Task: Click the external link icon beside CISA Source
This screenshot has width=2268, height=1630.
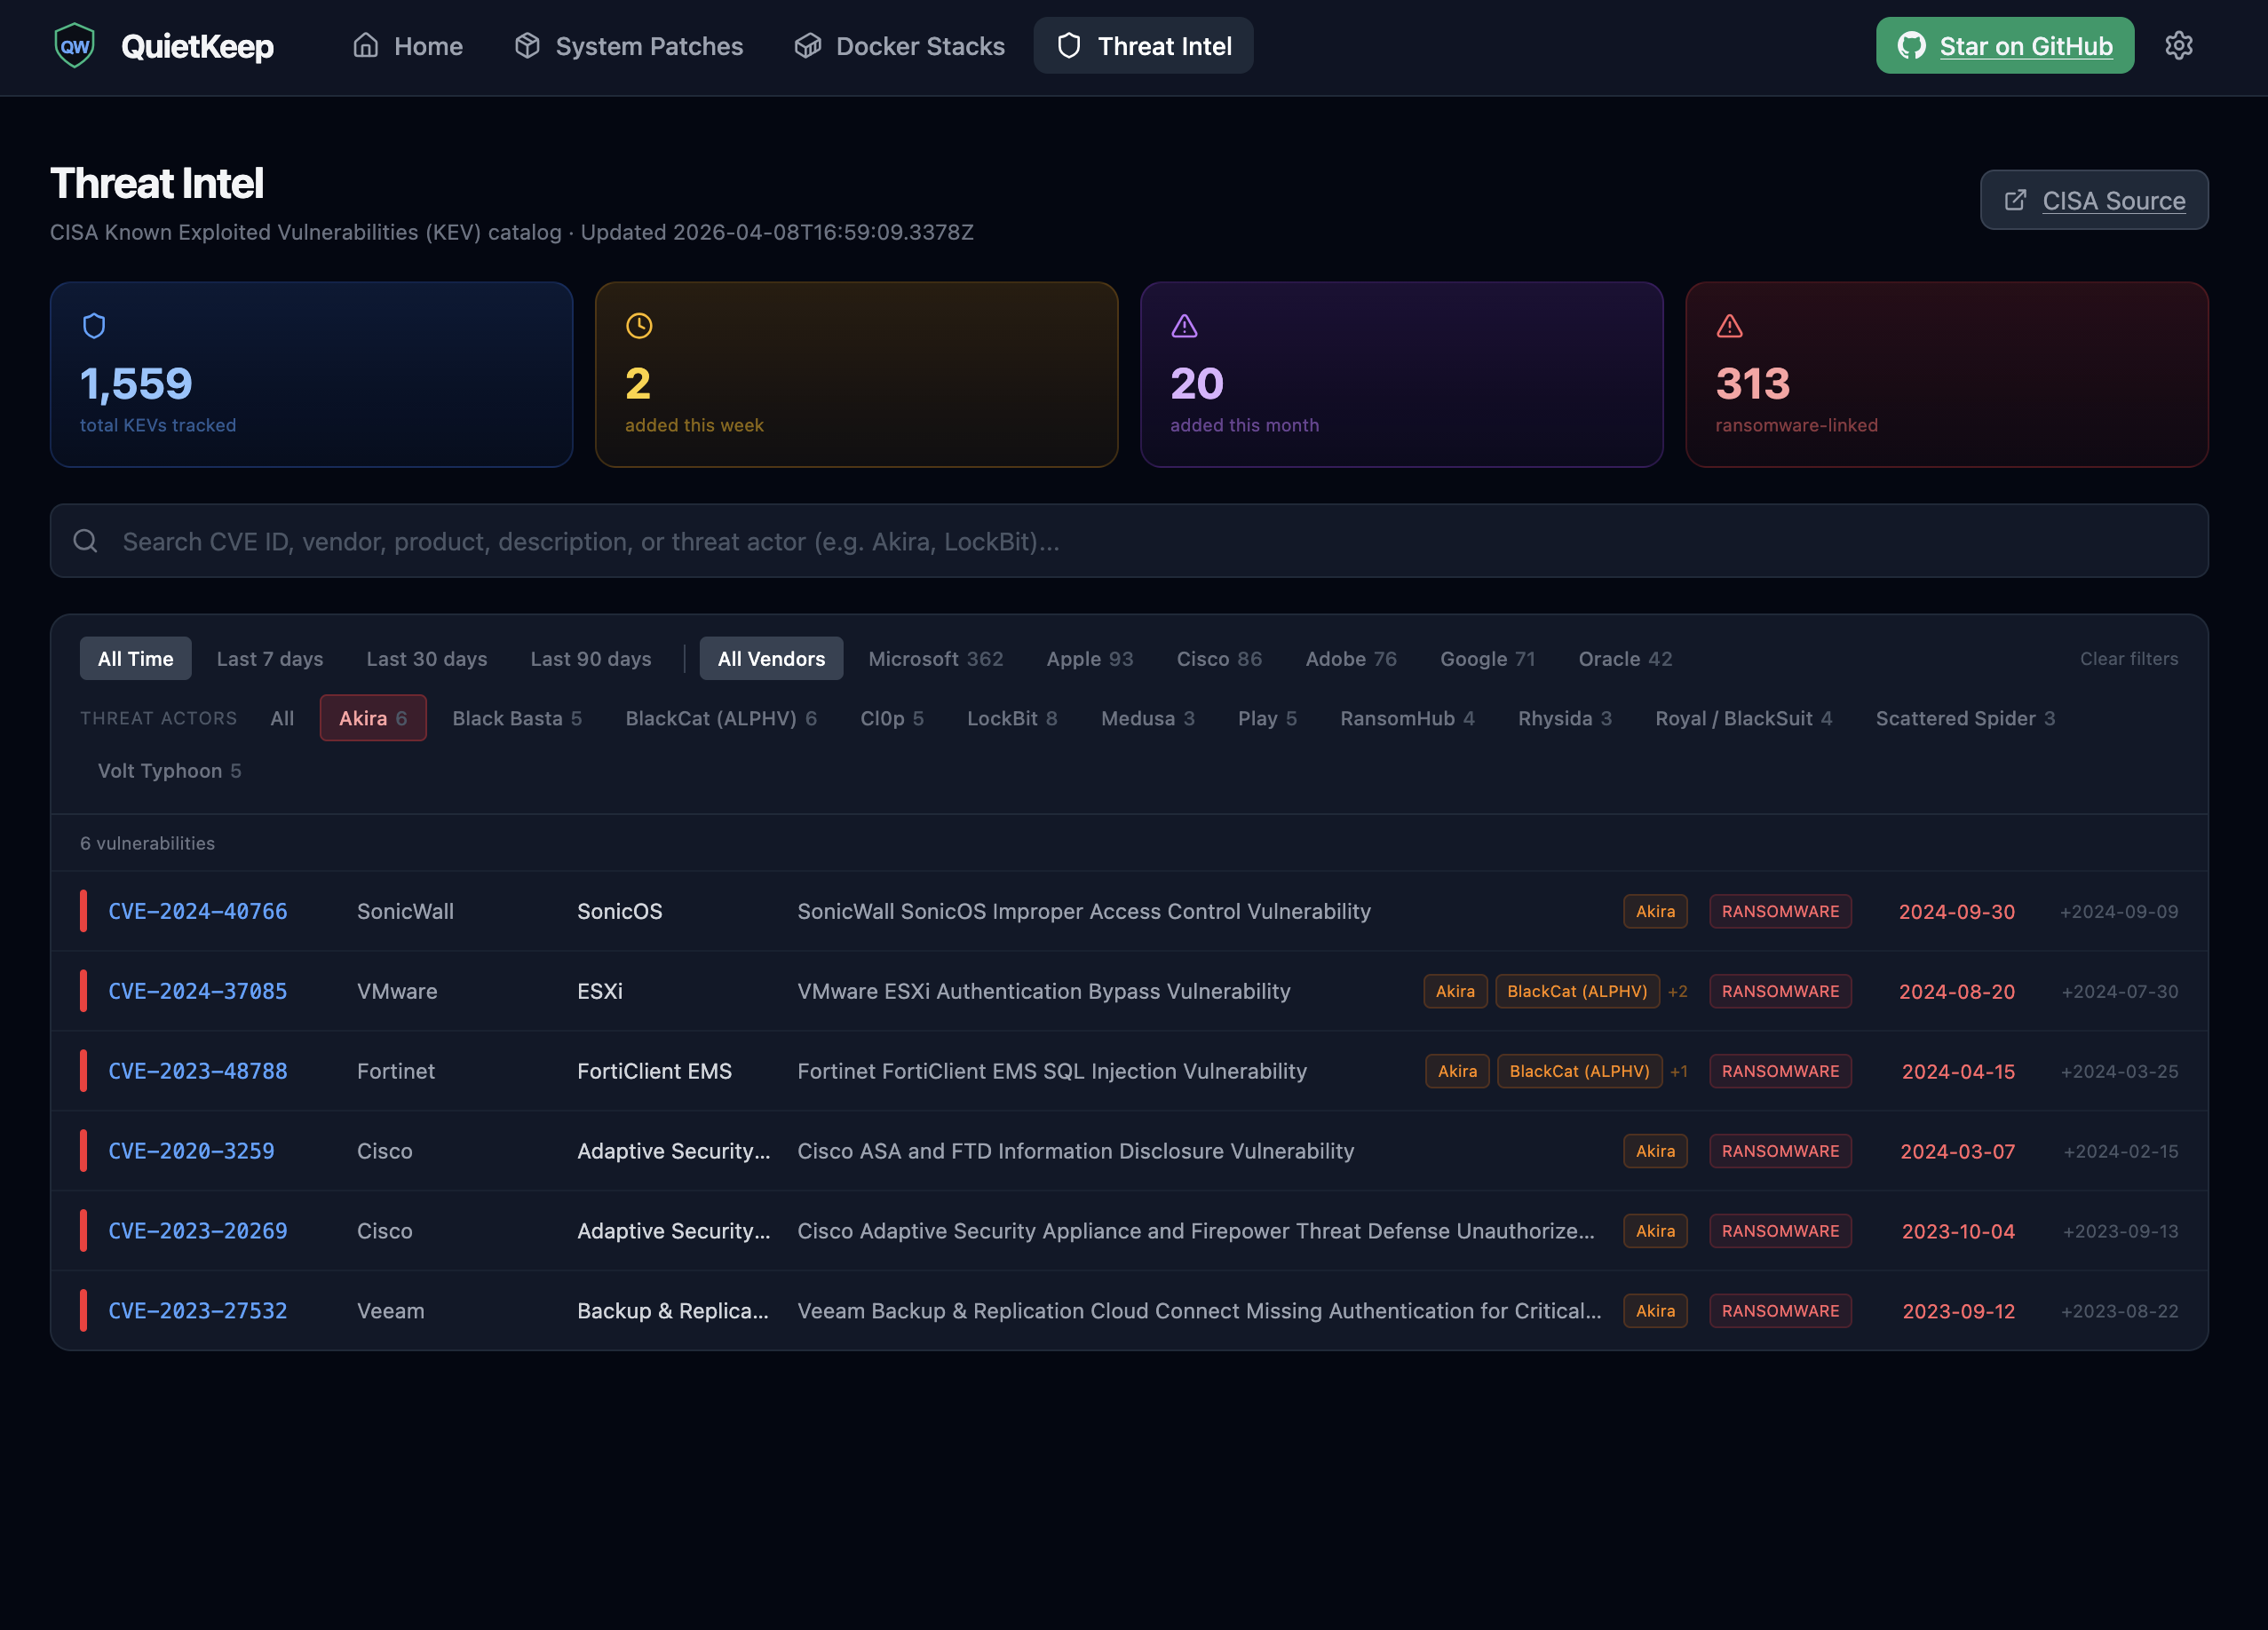Action: (x=2016, y=199)
